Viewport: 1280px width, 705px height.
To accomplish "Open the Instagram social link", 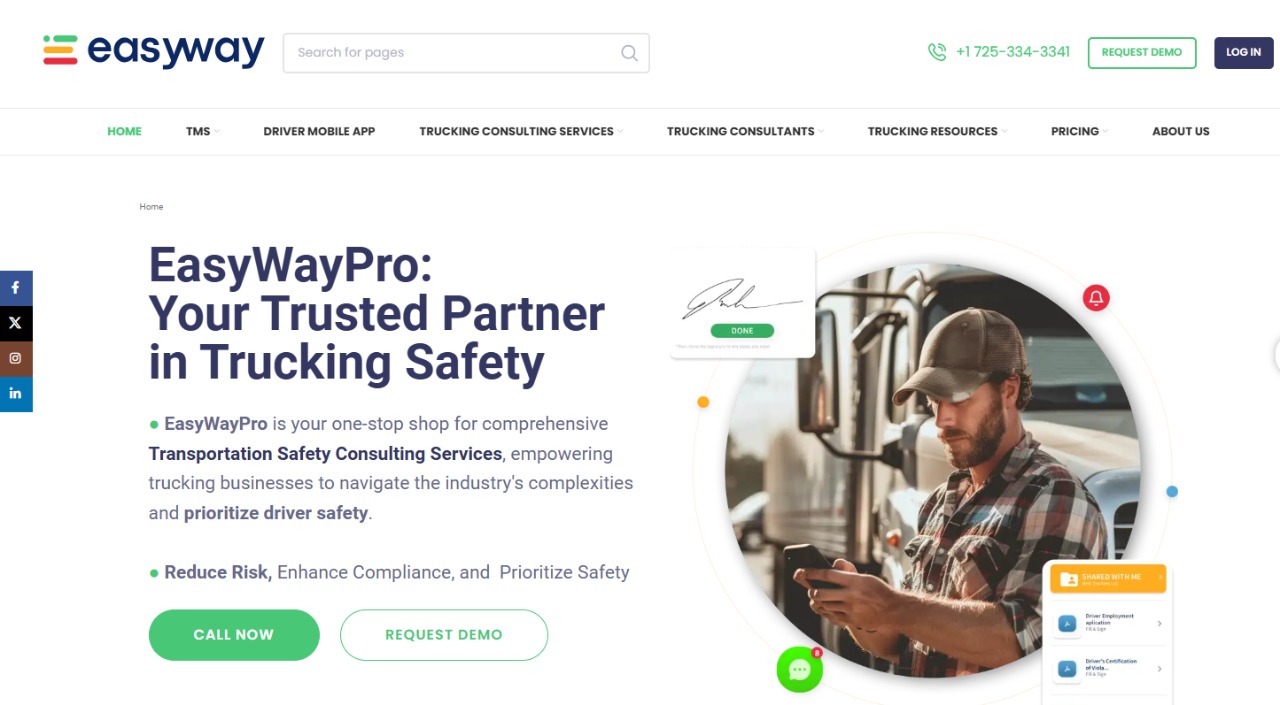I will pyautogui.click(x=16, y=359).
